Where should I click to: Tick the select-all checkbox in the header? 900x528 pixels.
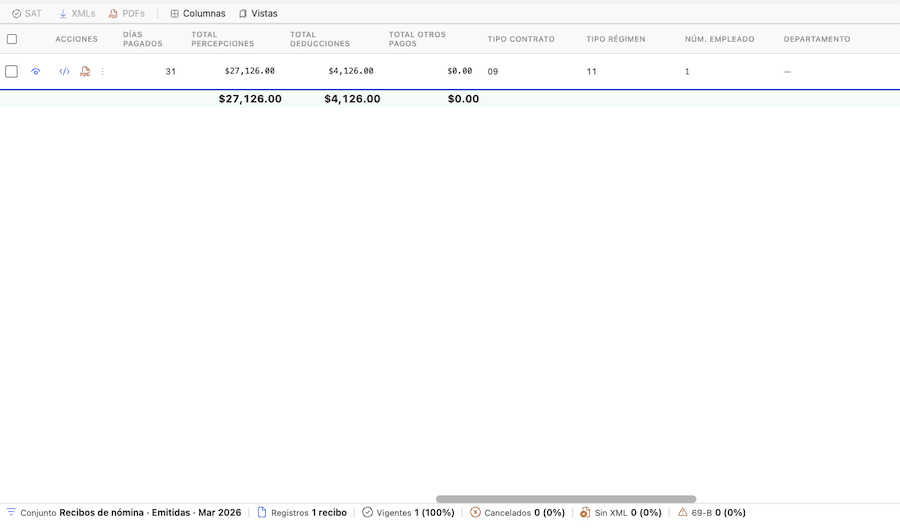[x=11, y=39]
